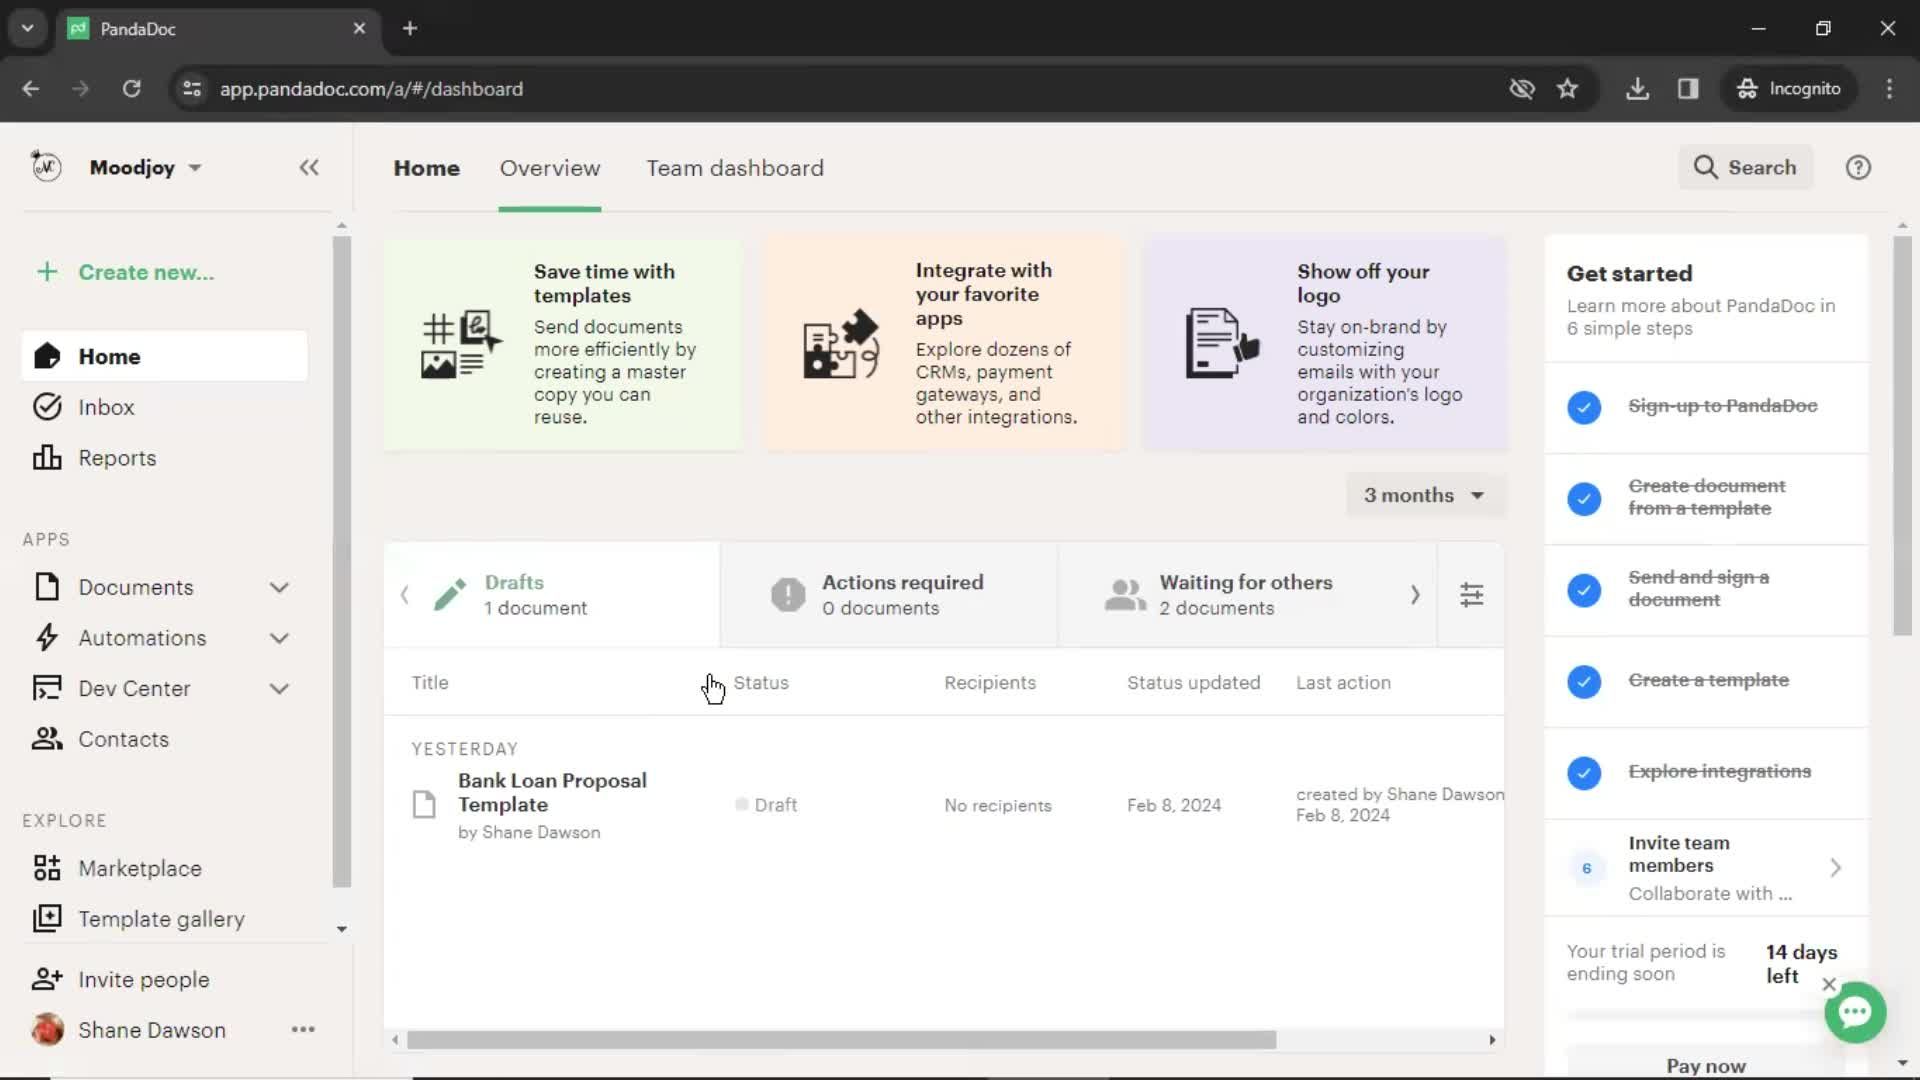Open the Bank Loan Proposal Template document

(x=553, y=793)
